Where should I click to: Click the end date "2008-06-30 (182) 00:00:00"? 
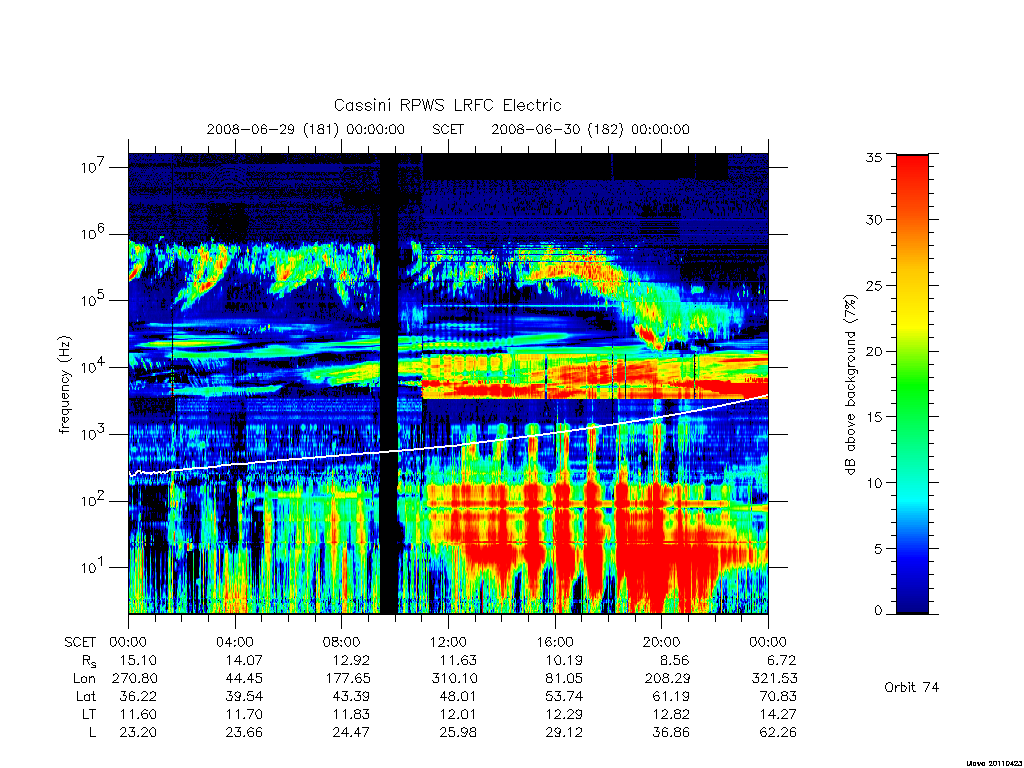click(590, 129)
